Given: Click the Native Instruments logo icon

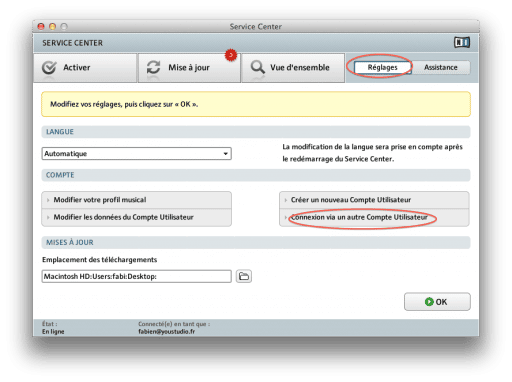Looking at the screenshot, I should point(462,42).
